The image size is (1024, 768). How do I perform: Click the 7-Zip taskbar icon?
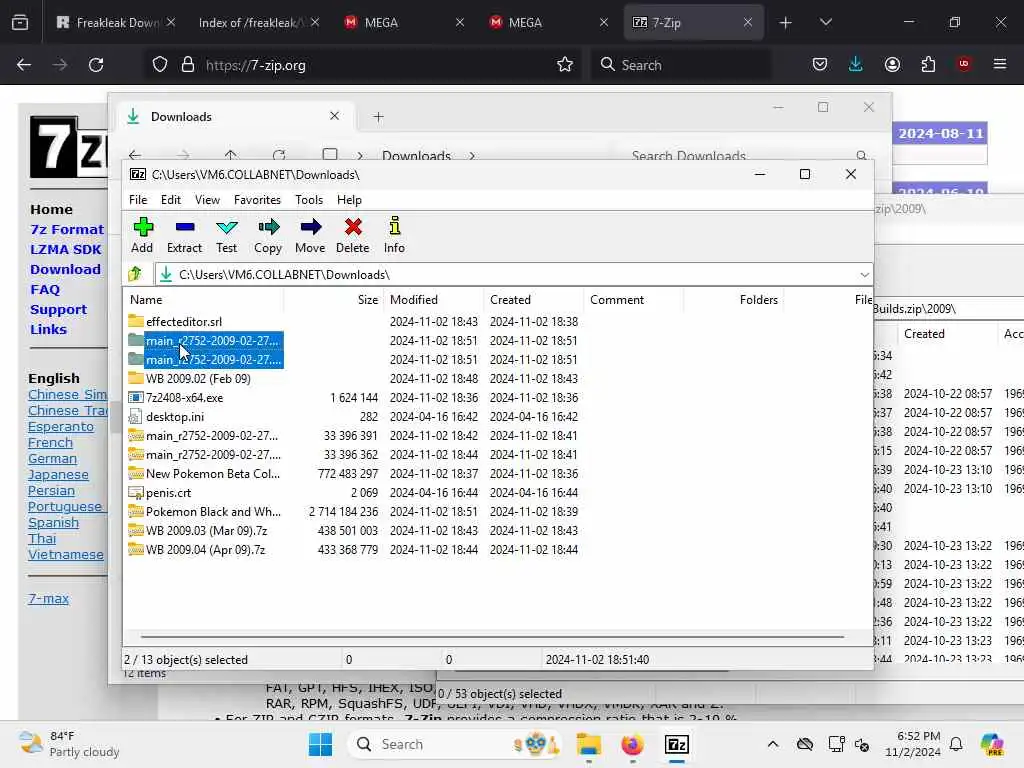pyautogui.click(x=677, y=744)
